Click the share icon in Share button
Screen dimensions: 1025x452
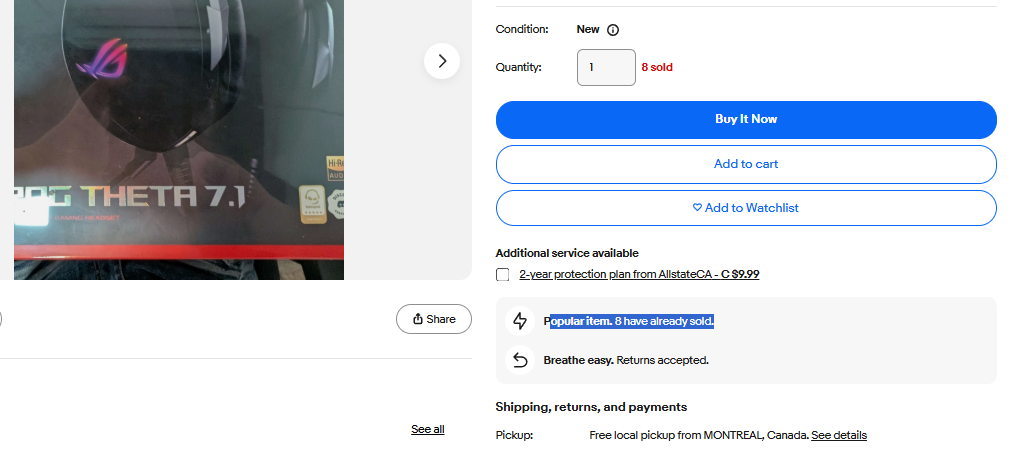[418, 319]
